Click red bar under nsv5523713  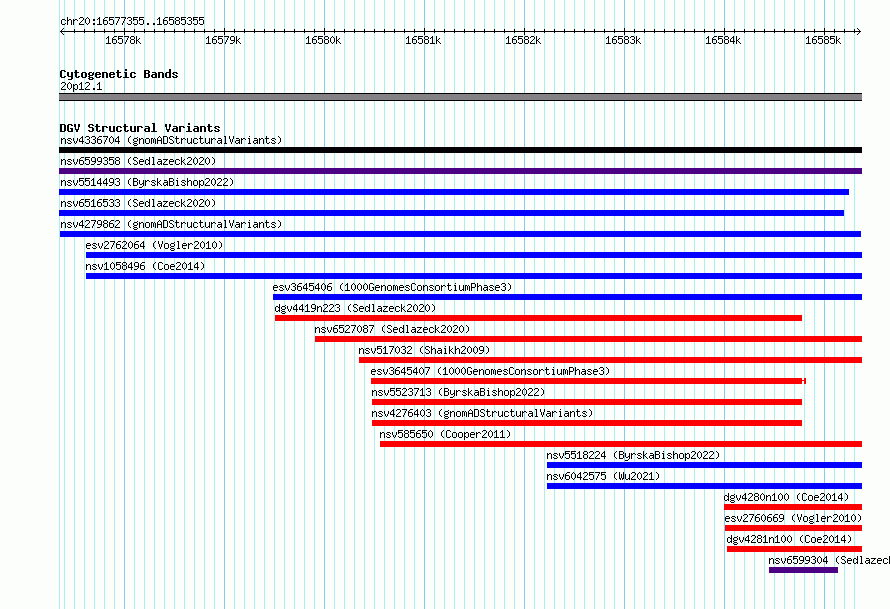pos(587,402)
